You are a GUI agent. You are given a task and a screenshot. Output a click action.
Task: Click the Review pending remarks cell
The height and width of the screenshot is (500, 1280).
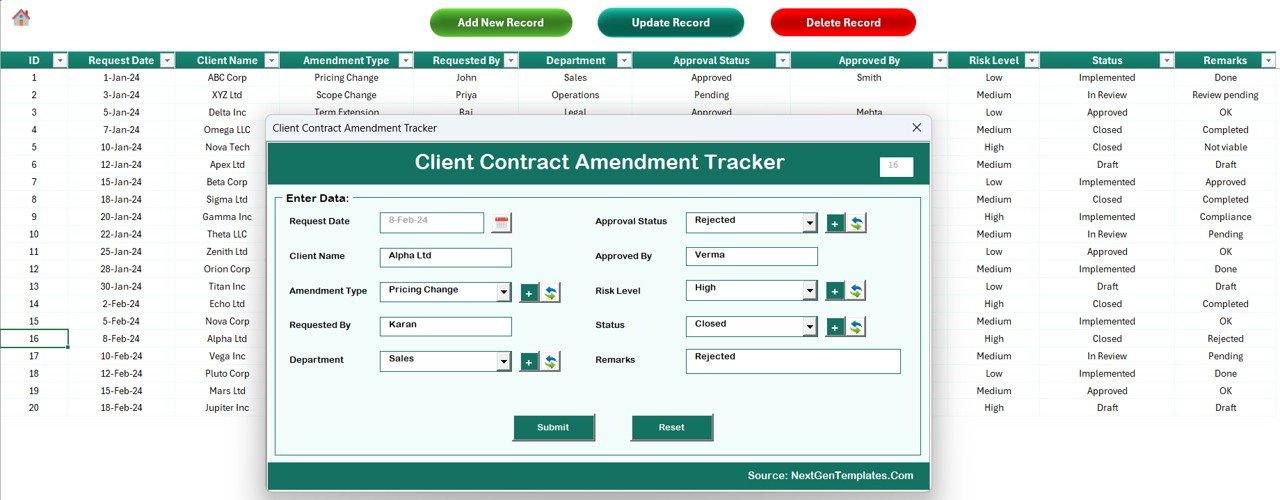tap(1225, 95)
